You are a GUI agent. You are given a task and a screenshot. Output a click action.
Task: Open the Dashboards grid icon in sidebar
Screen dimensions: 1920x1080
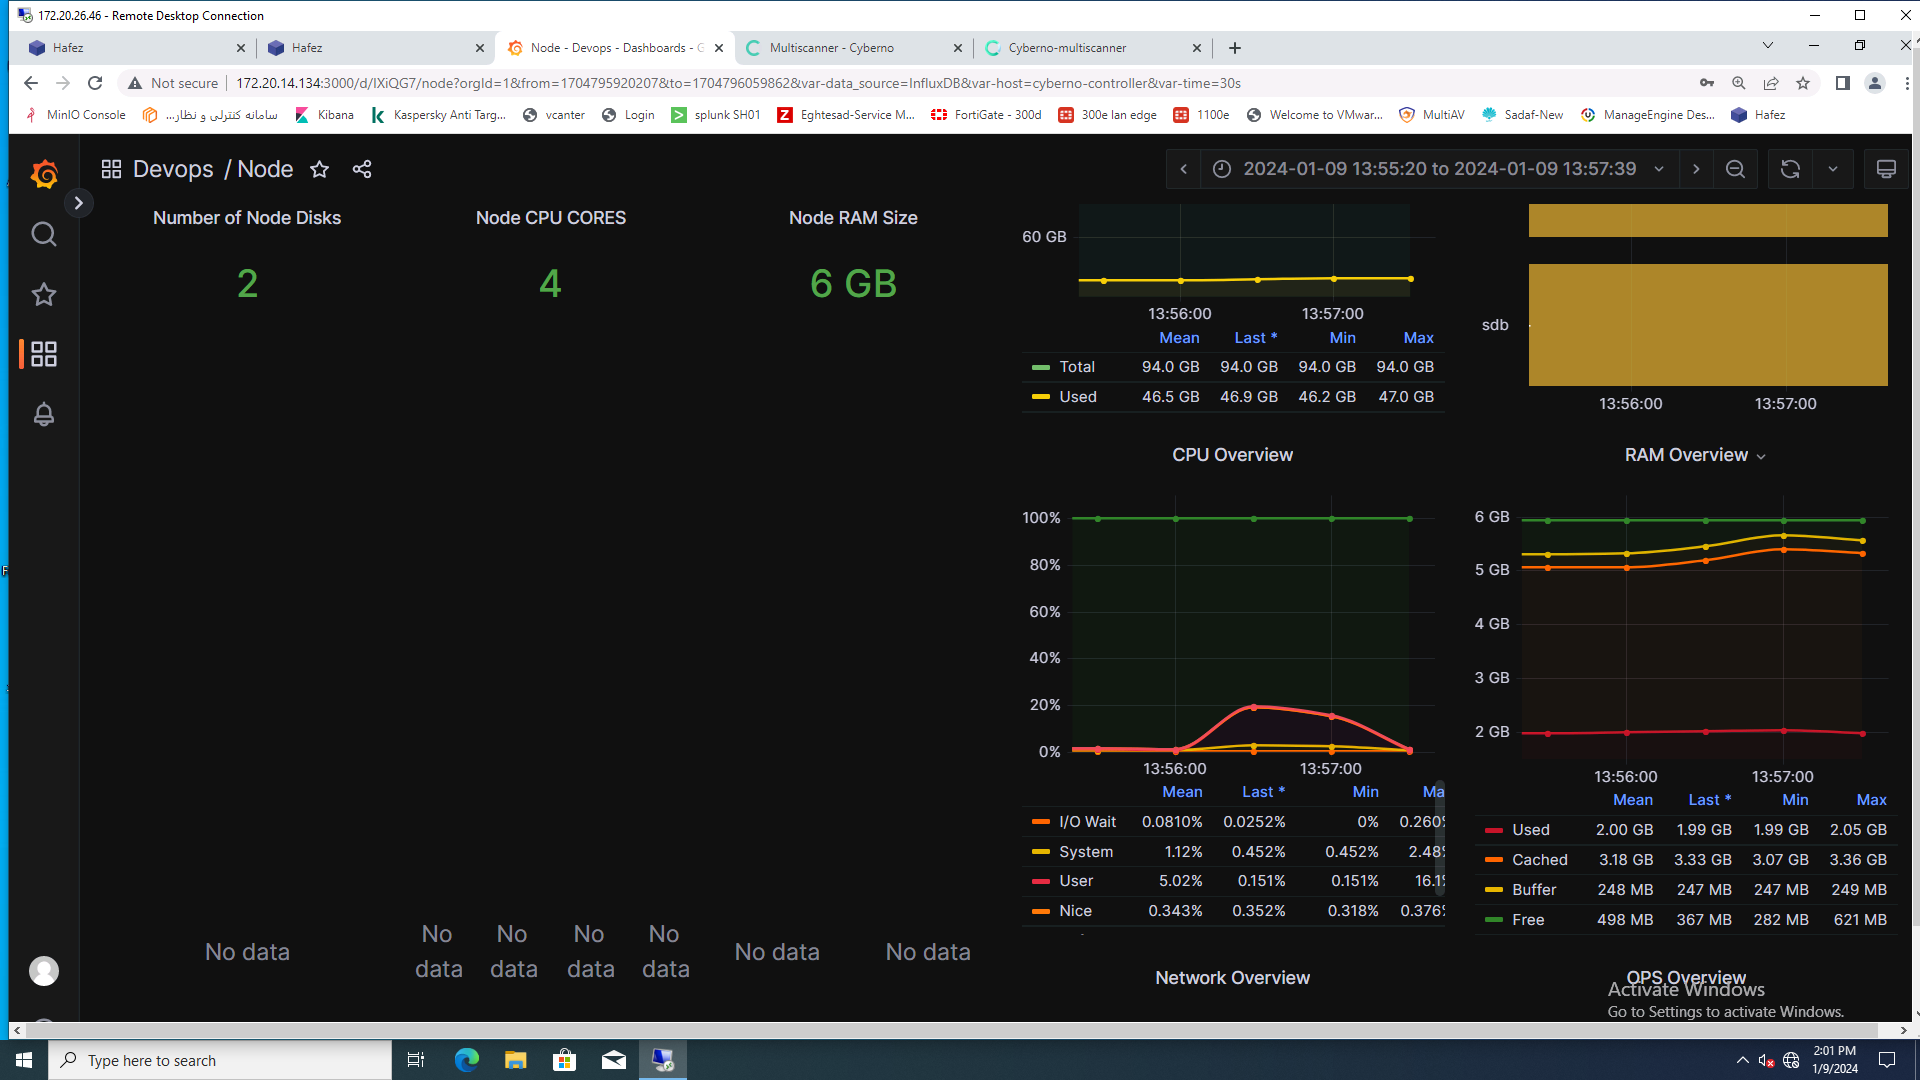pos(44,354)
